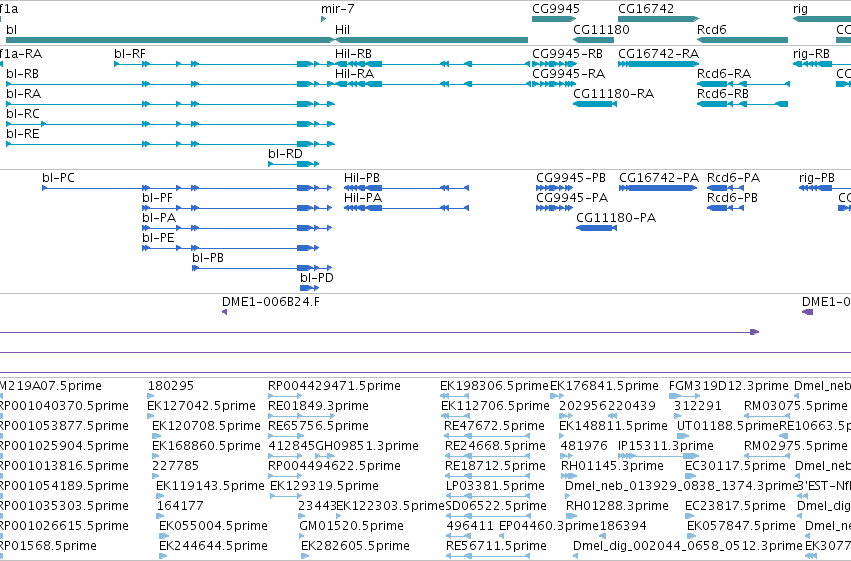Screen dimensions: 851x561
Task: Select EST FGM319D12.3prime
Action: coord(684,396)
